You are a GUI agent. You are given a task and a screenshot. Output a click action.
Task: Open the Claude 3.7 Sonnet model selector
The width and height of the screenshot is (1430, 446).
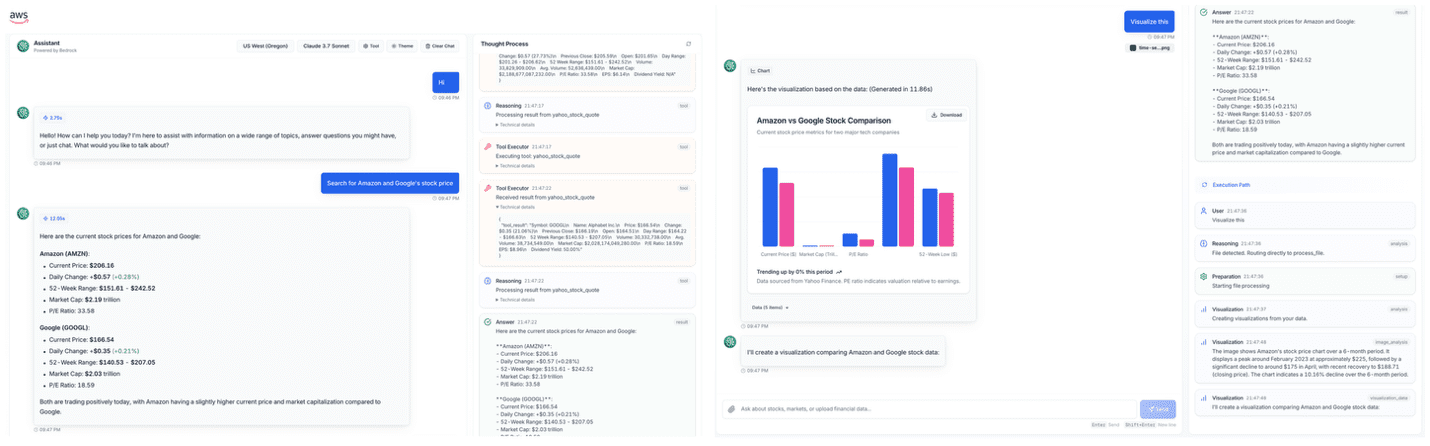(x=324, y=46)
